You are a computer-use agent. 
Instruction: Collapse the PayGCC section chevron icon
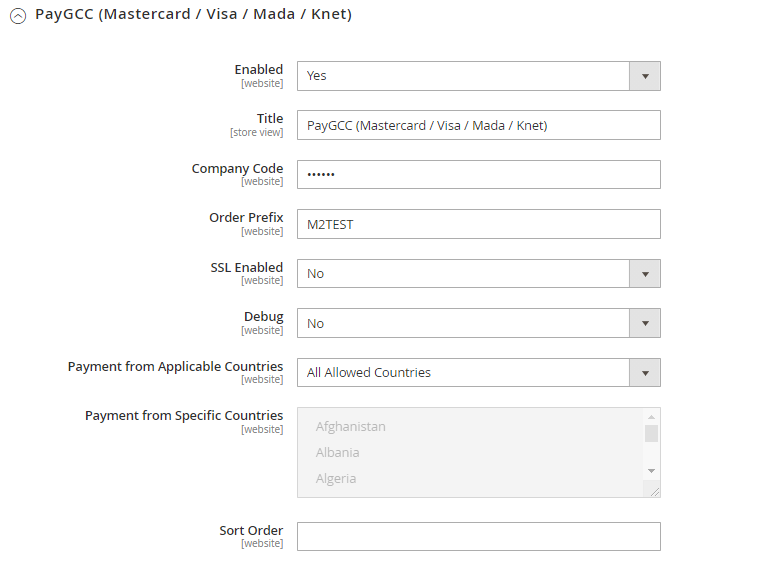pos(17,16)
